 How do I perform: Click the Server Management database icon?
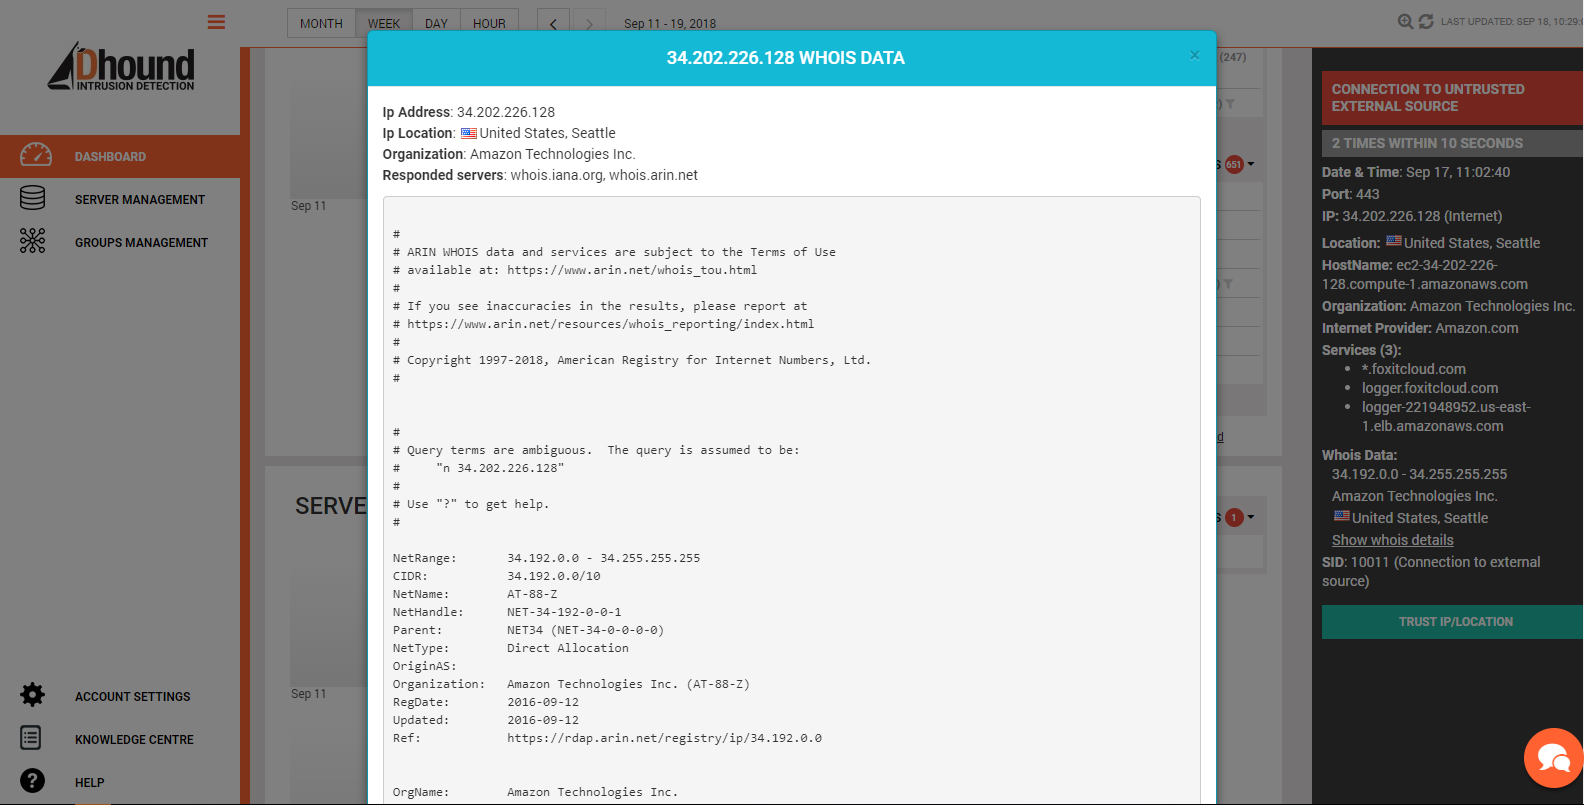click(33, 198)
